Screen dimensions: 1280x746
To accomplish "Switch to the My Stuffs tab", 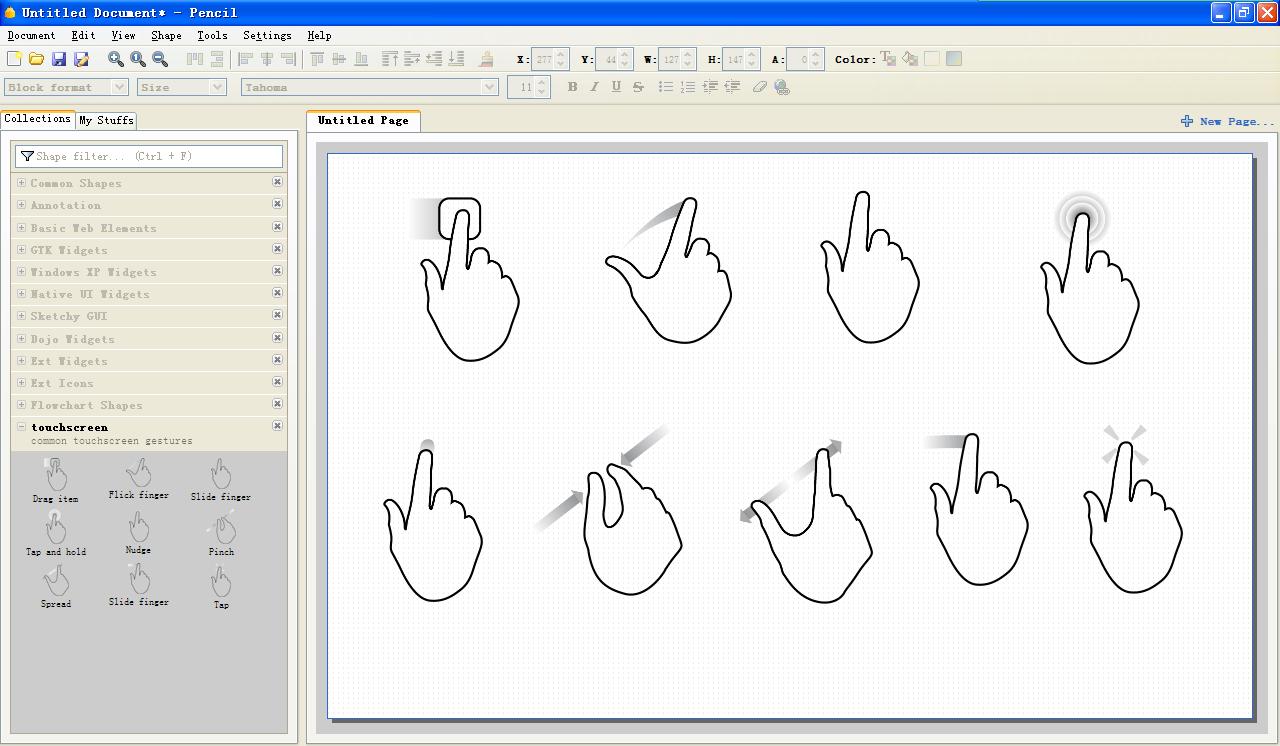I will click(106, 120).
